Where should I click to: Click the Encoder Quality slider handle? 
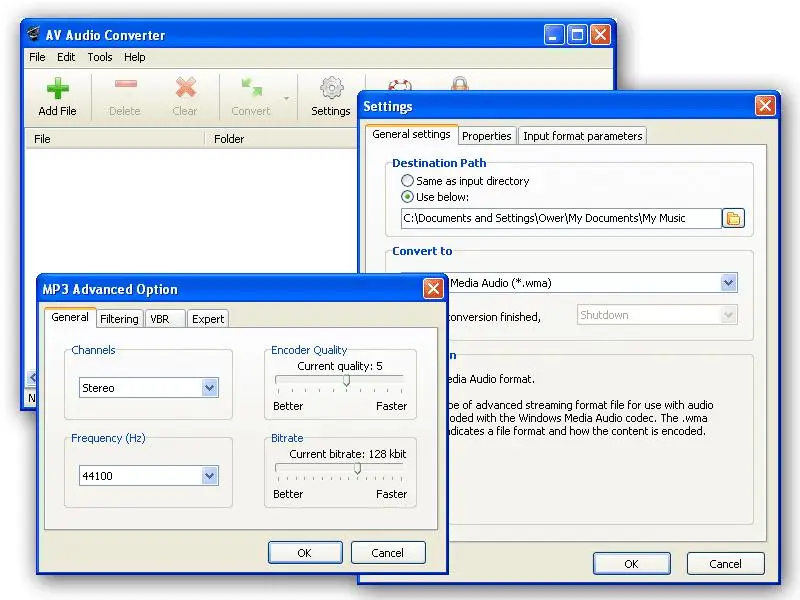point(346,380)
